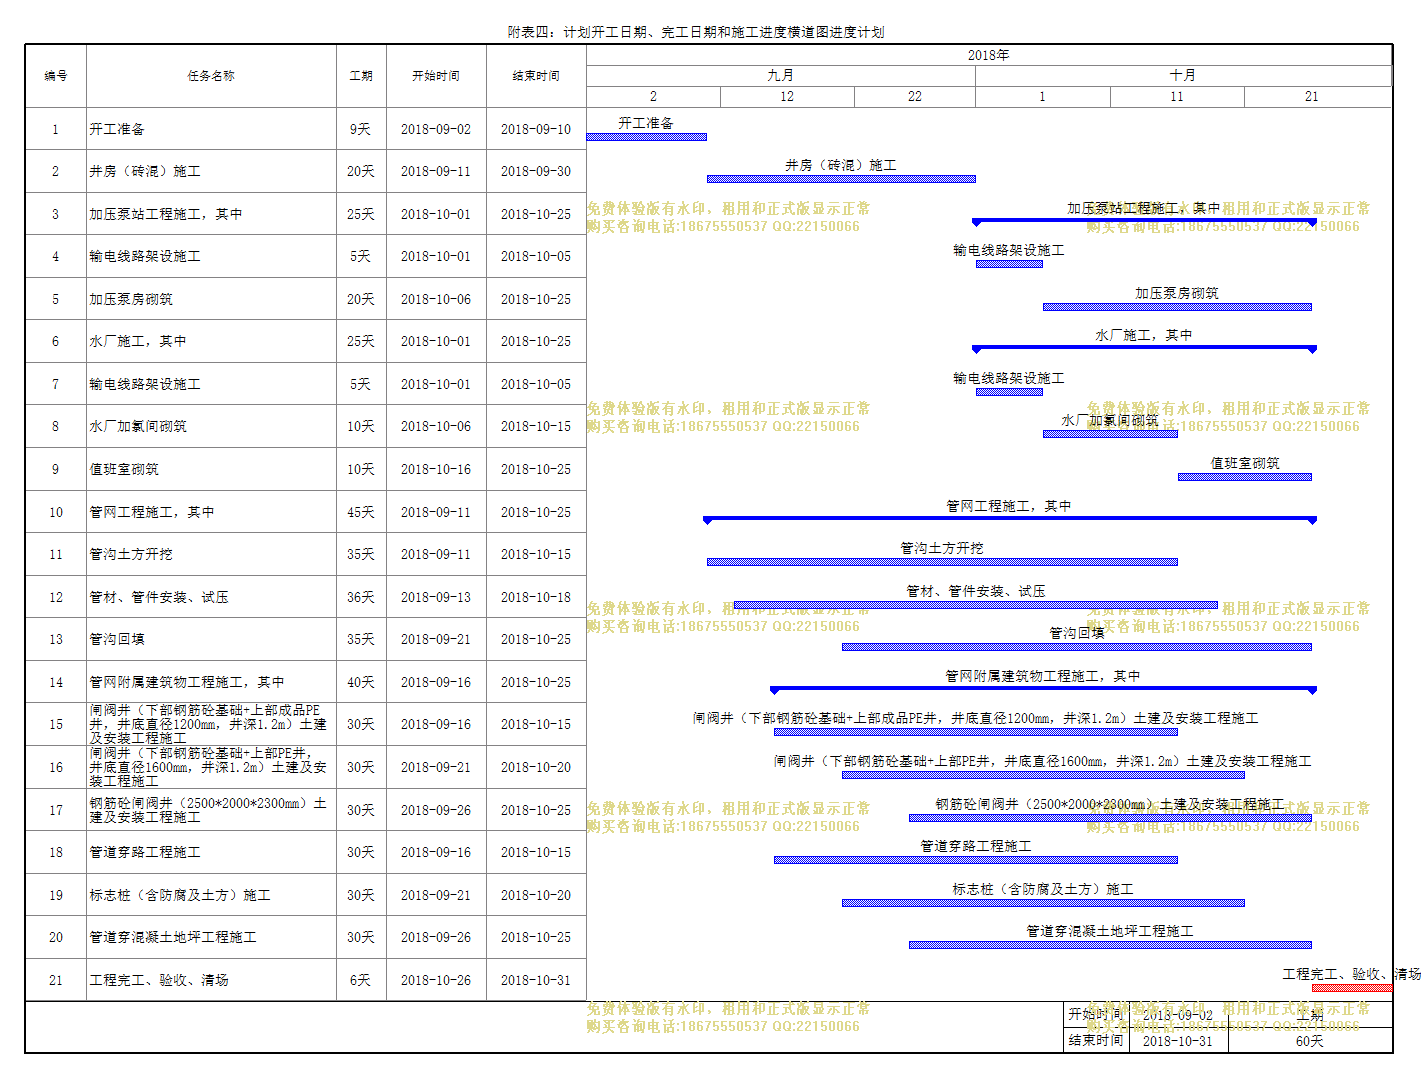The height and width of the screenshot is (1077, 1421).
Task: Click duration 40天 in row 14
Action: pos(361,682)
